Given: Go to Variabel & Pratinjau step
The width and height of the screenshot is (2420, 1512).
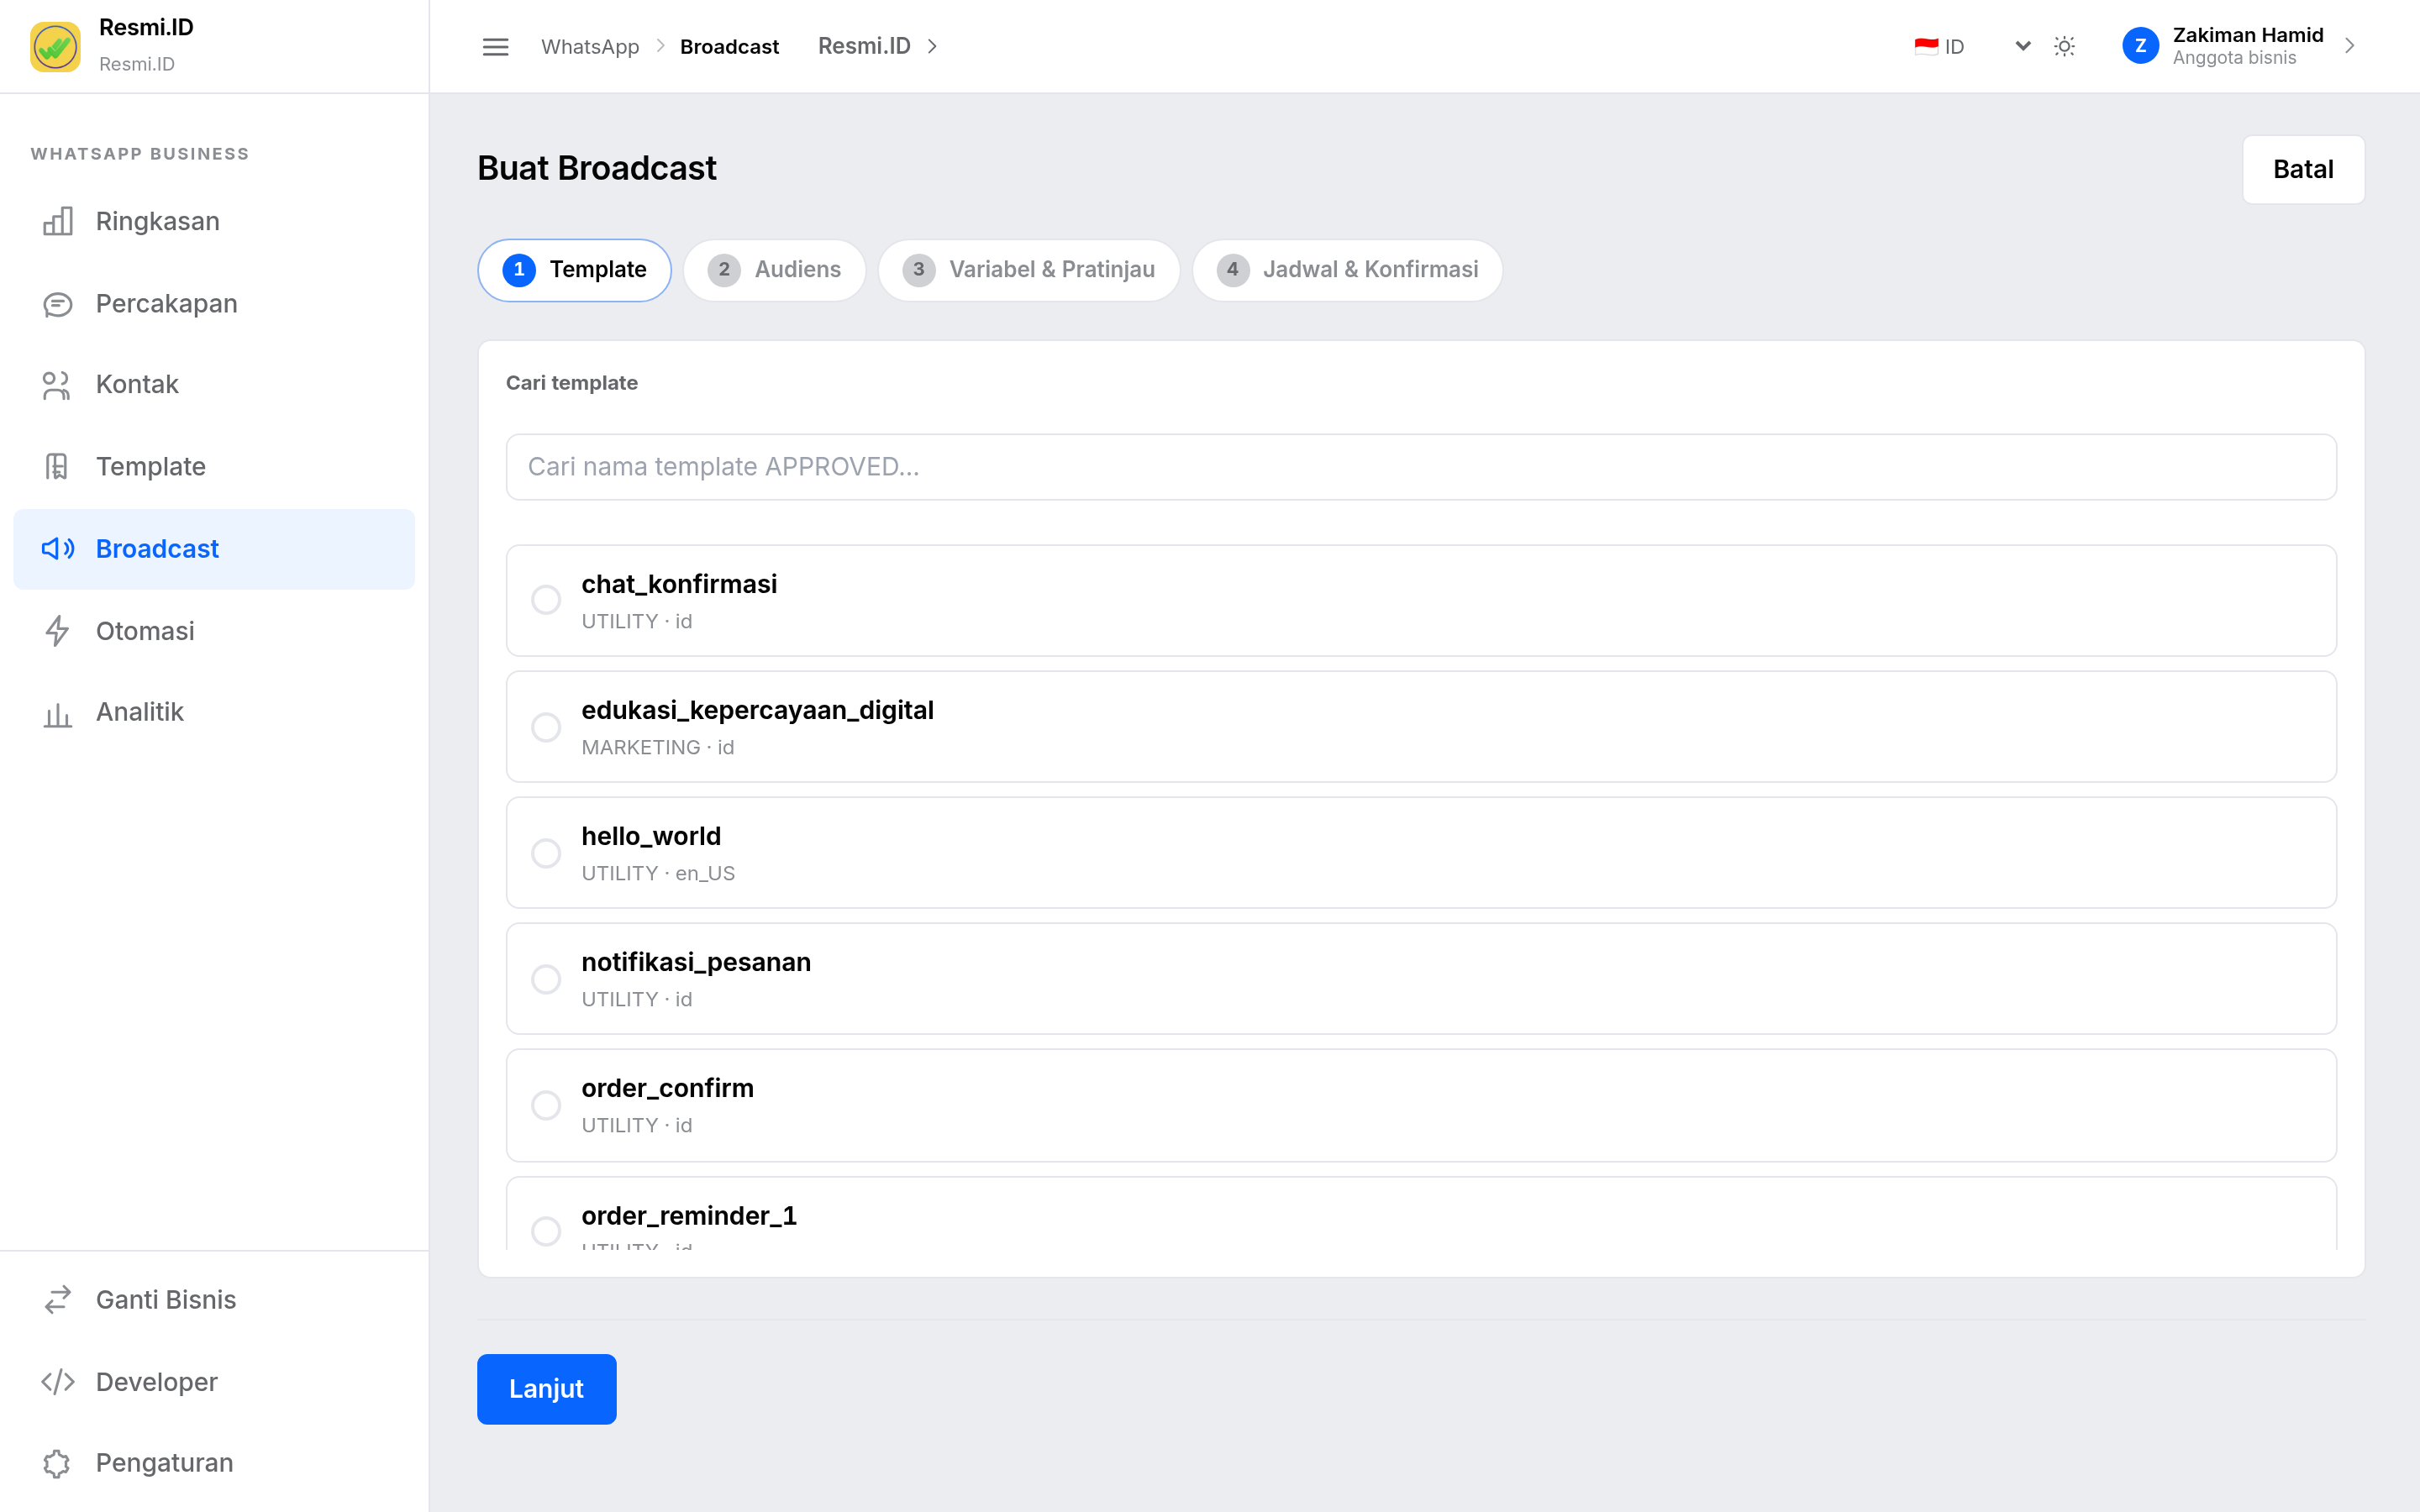Looking at the screenshot, I should click(x=1028, y=270).
